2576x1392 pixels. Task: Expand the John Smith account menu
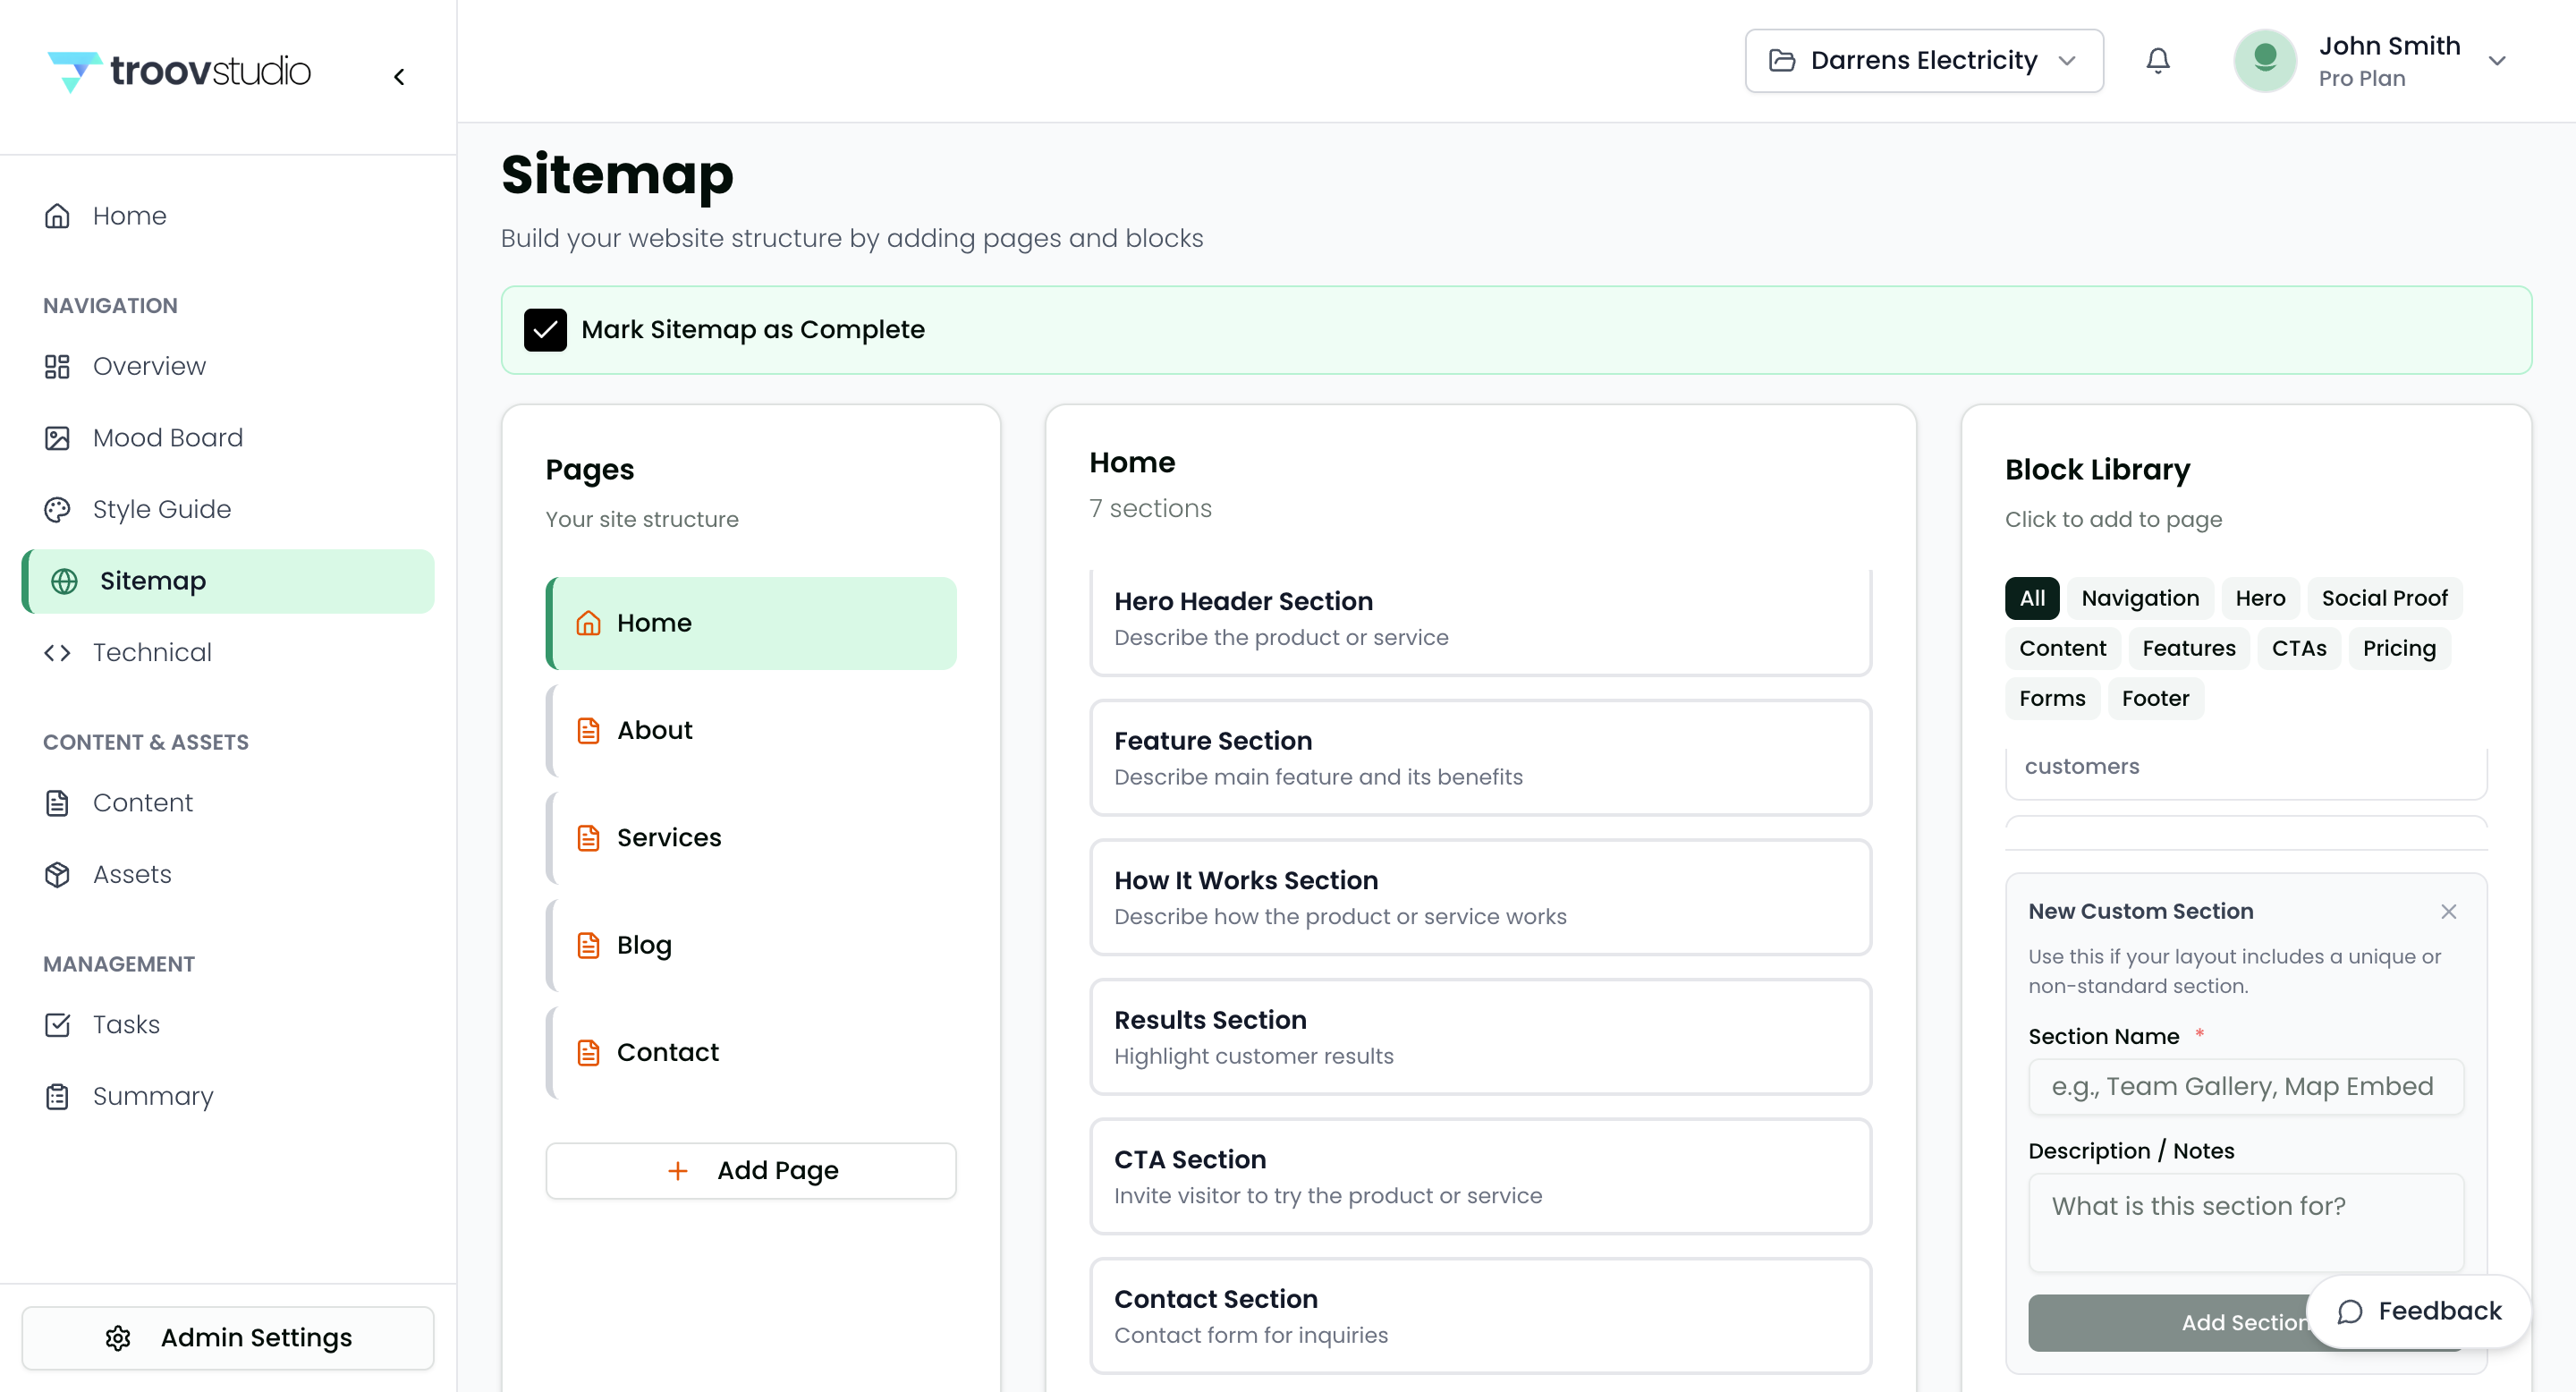2496,61
